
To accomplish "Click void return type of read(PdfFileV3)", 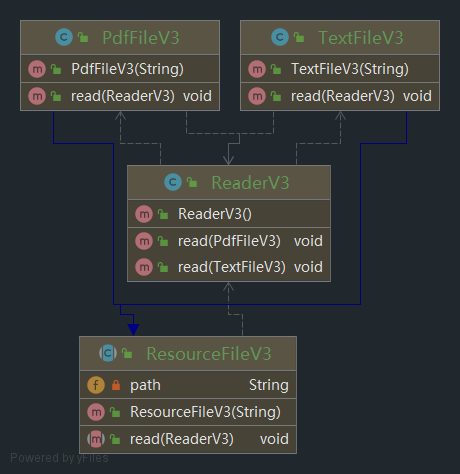I will [x=308, y=241].
